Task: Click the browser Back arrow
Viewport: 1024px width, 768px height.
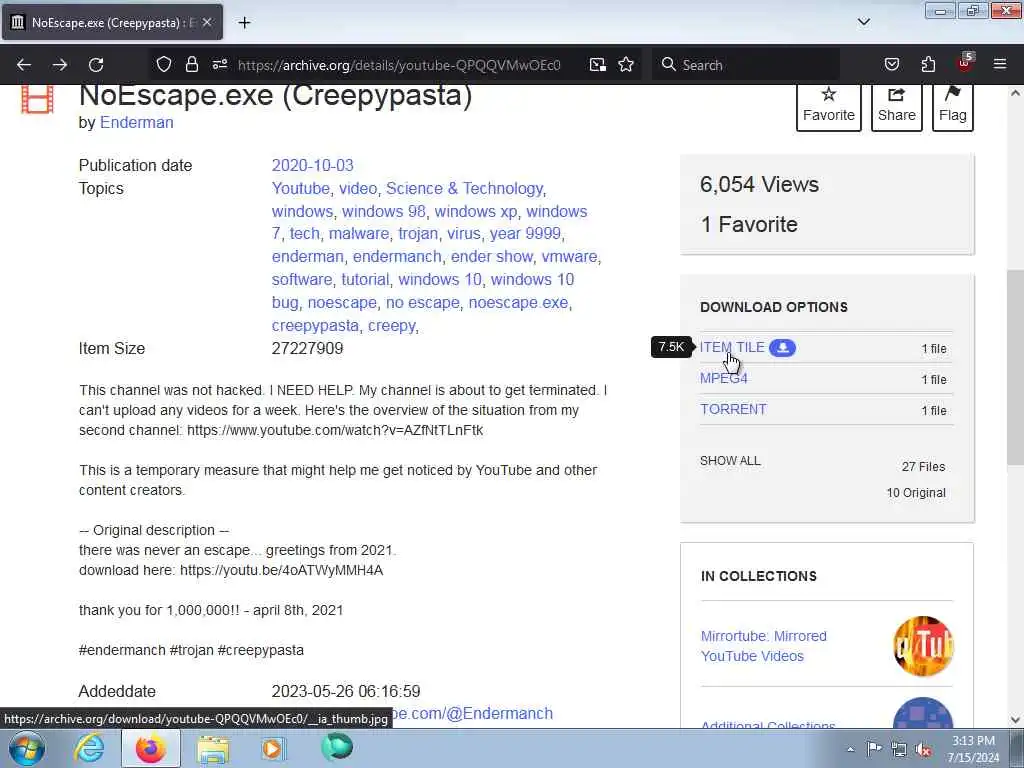Action: 24,65
